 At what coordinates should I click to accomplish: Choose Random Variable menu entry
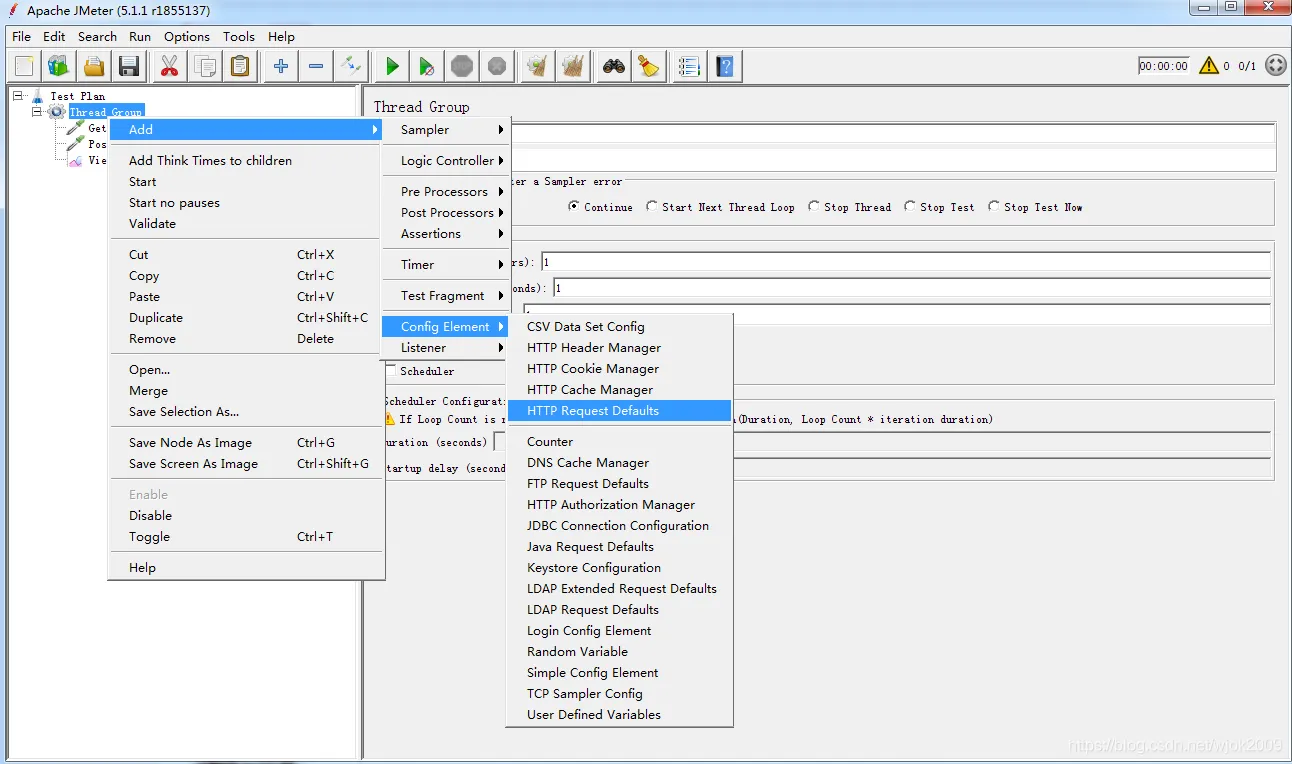(x=620, y=652)
